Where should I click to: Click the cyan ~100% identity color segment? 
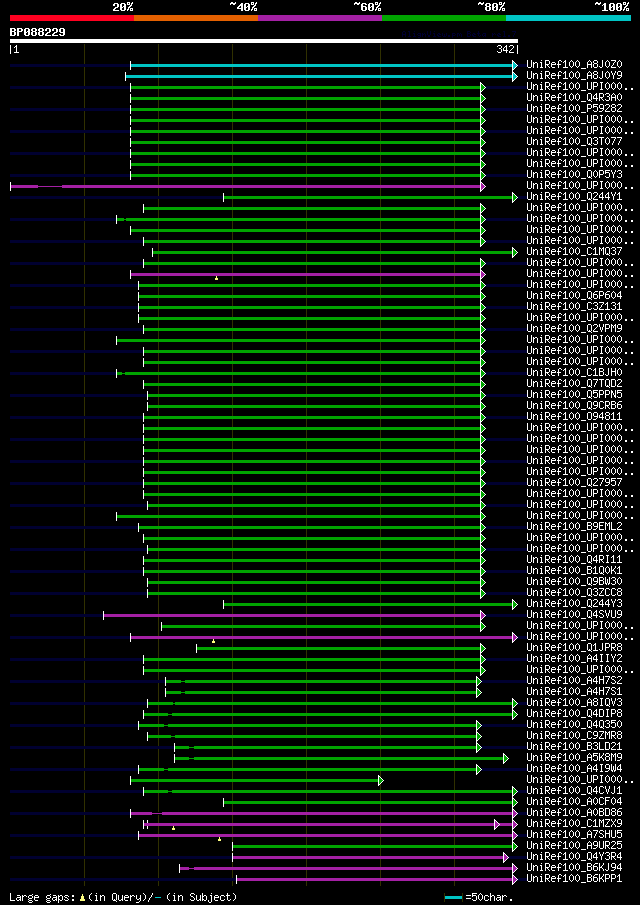[568, 18]
